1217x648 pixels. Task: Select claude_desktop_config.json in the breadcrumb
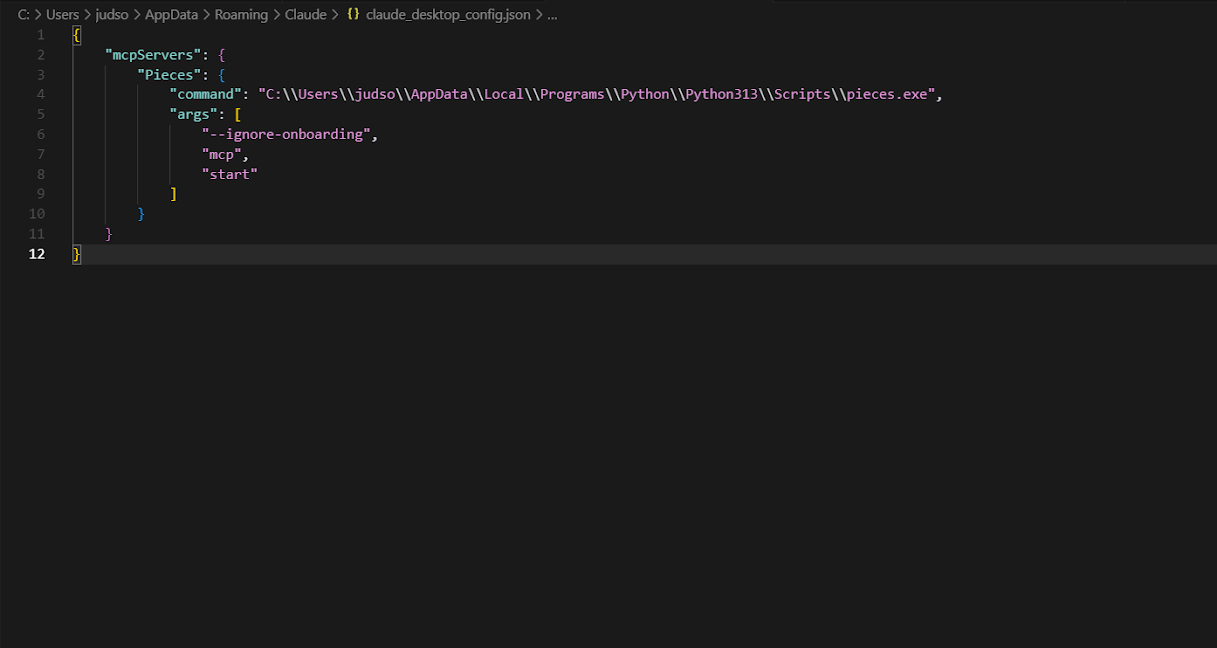[448, 15]
